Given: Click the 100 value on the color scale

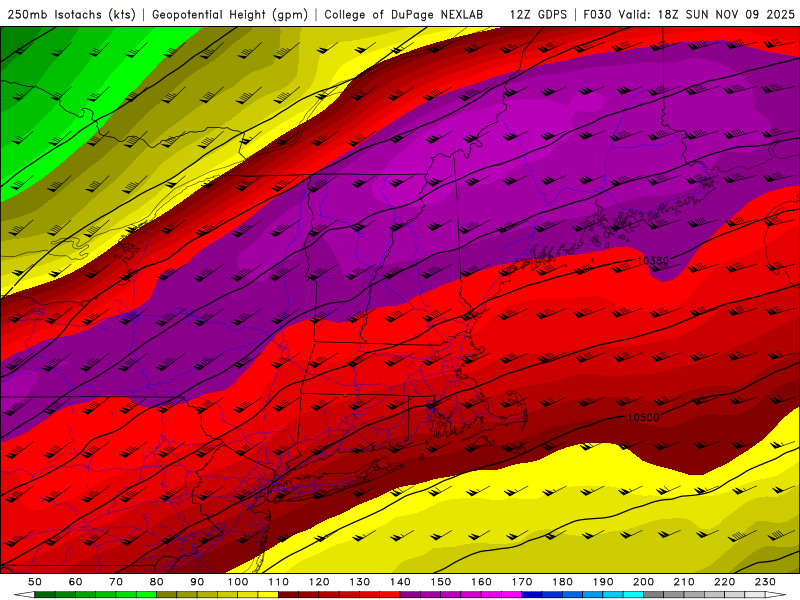Looking at the screenshot, I should click(238, 582).
